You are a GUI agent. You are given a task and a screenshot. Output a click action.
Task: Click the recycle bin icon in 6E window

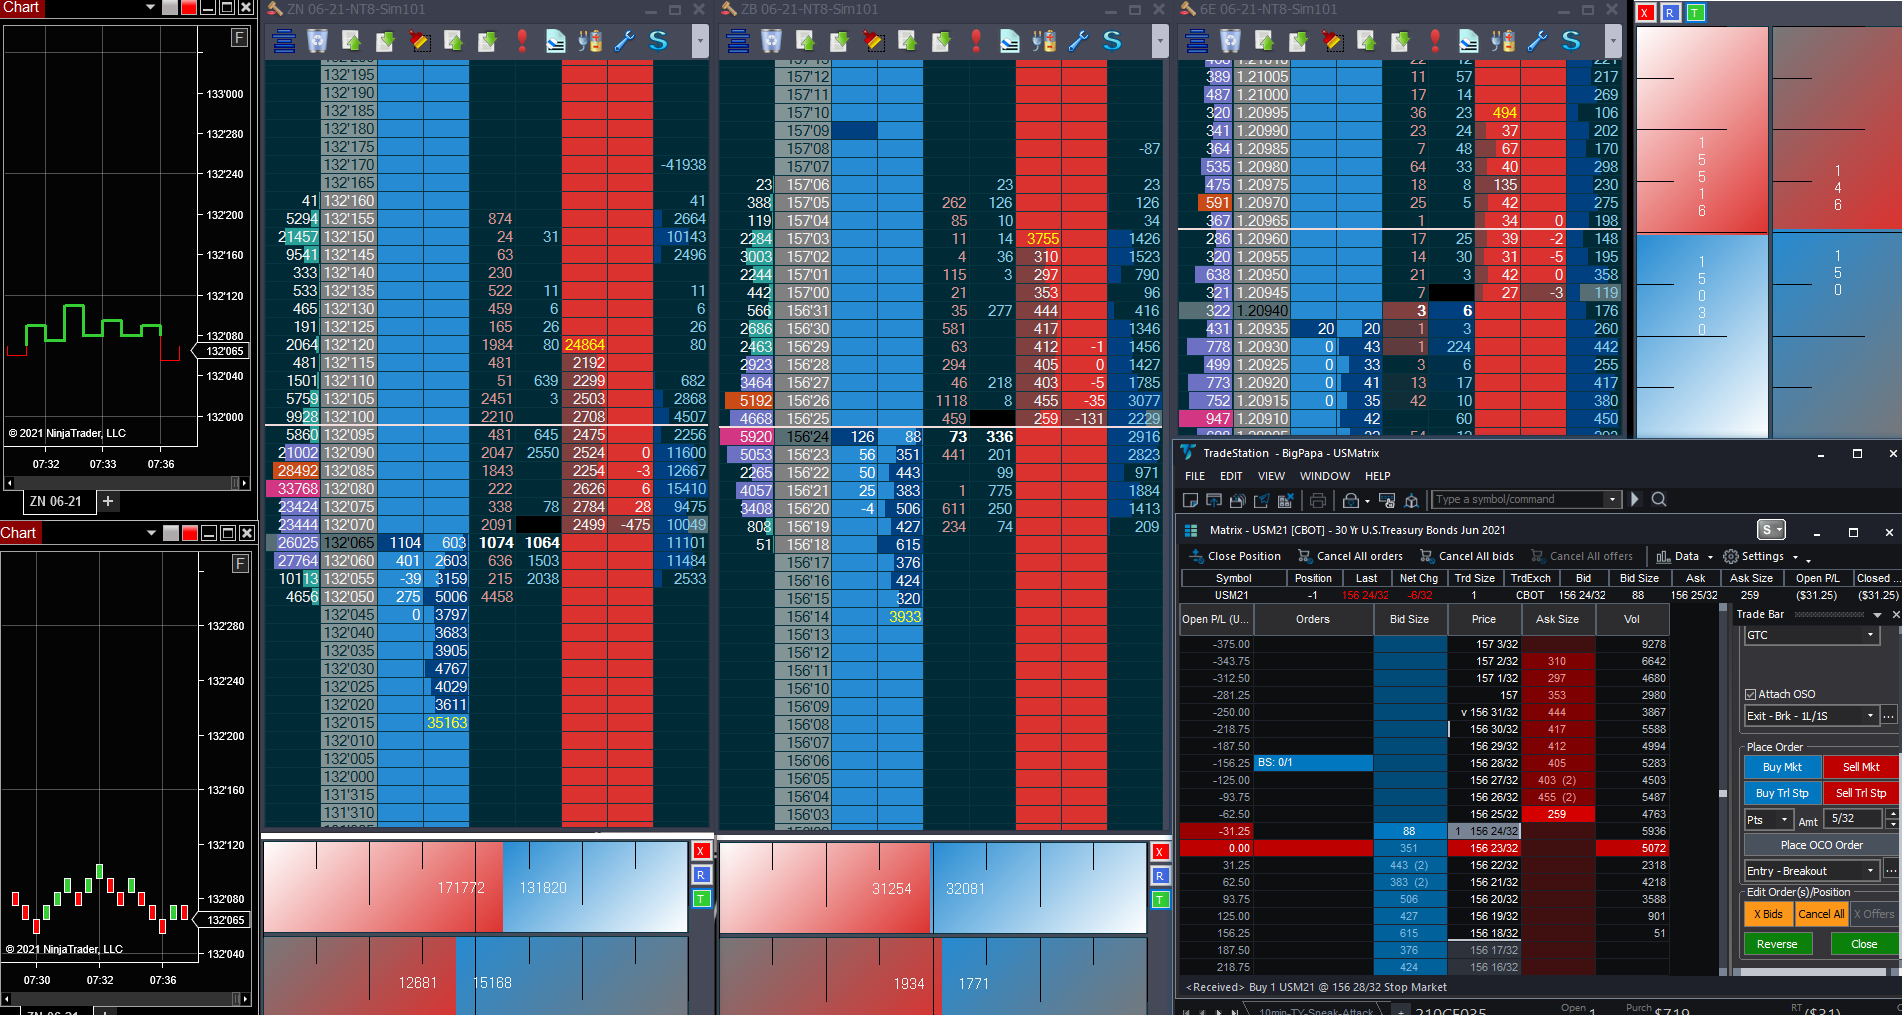click(1231, 41)
